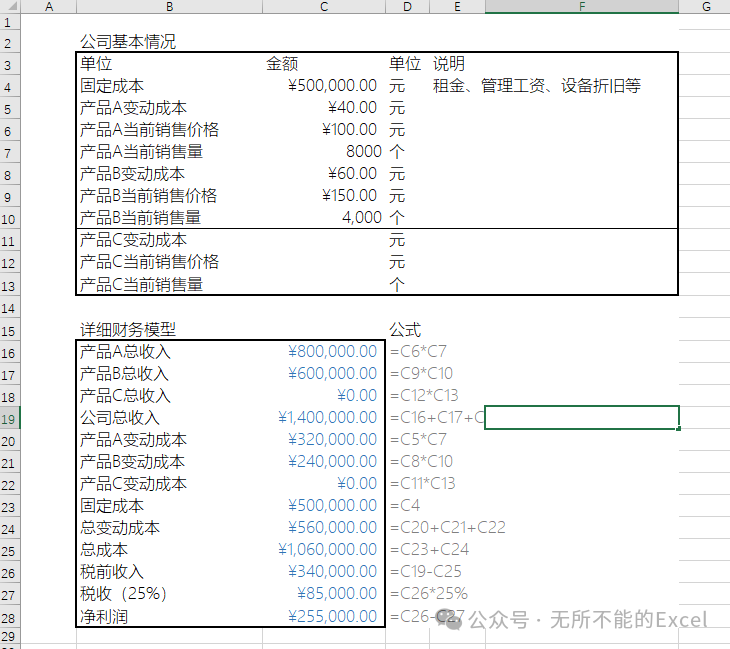Screen dimensions: 730x649
Task: Click the formula text =C6*C7
Action: (418, 352)
